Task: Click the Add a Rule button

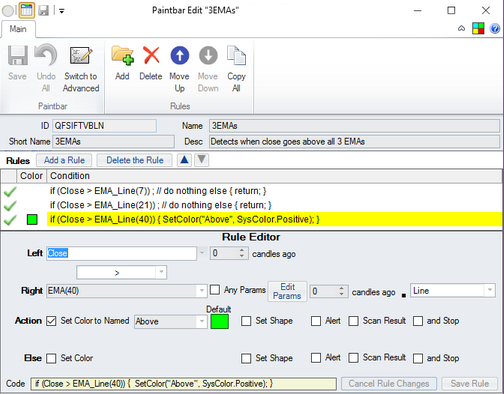Action: (x=64, y=160)
